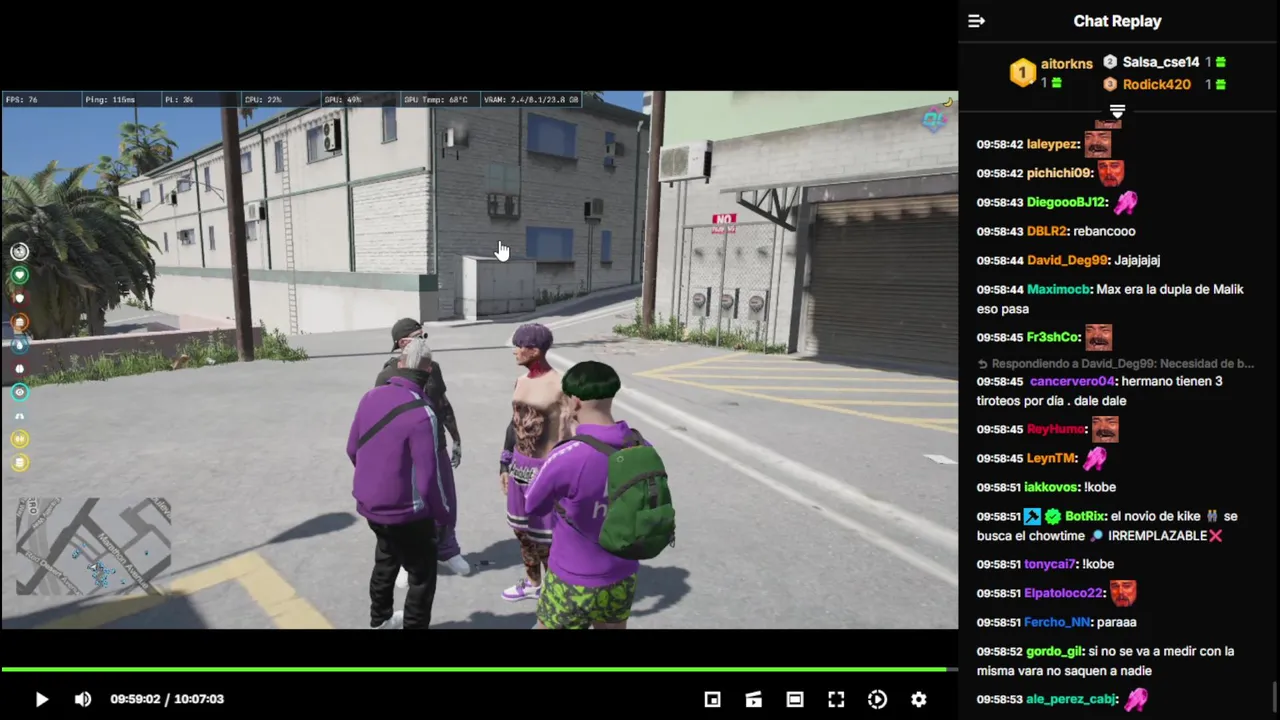Open Maximocb user card

click(1058, 289)
